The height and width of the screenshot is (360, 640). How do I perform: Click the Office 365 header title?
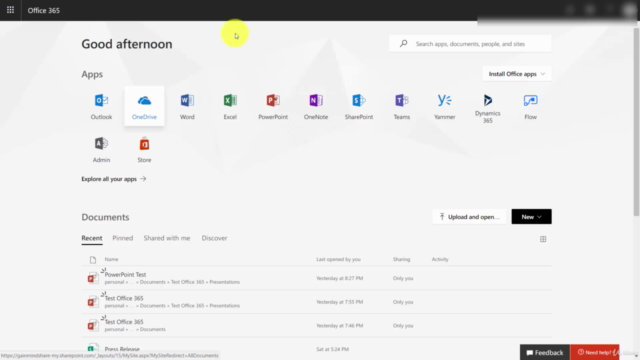tap(44, 10)
